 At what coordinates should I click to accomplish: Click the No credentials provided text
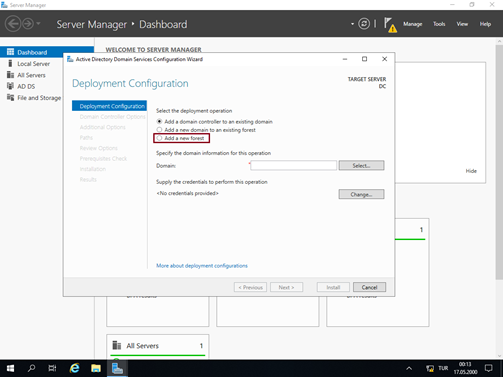pos(187,193)
